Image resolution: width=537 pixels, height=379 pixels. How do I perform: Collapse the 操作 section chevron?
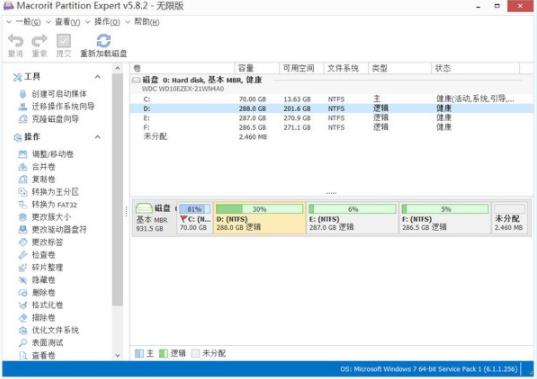tap(98, 137)
